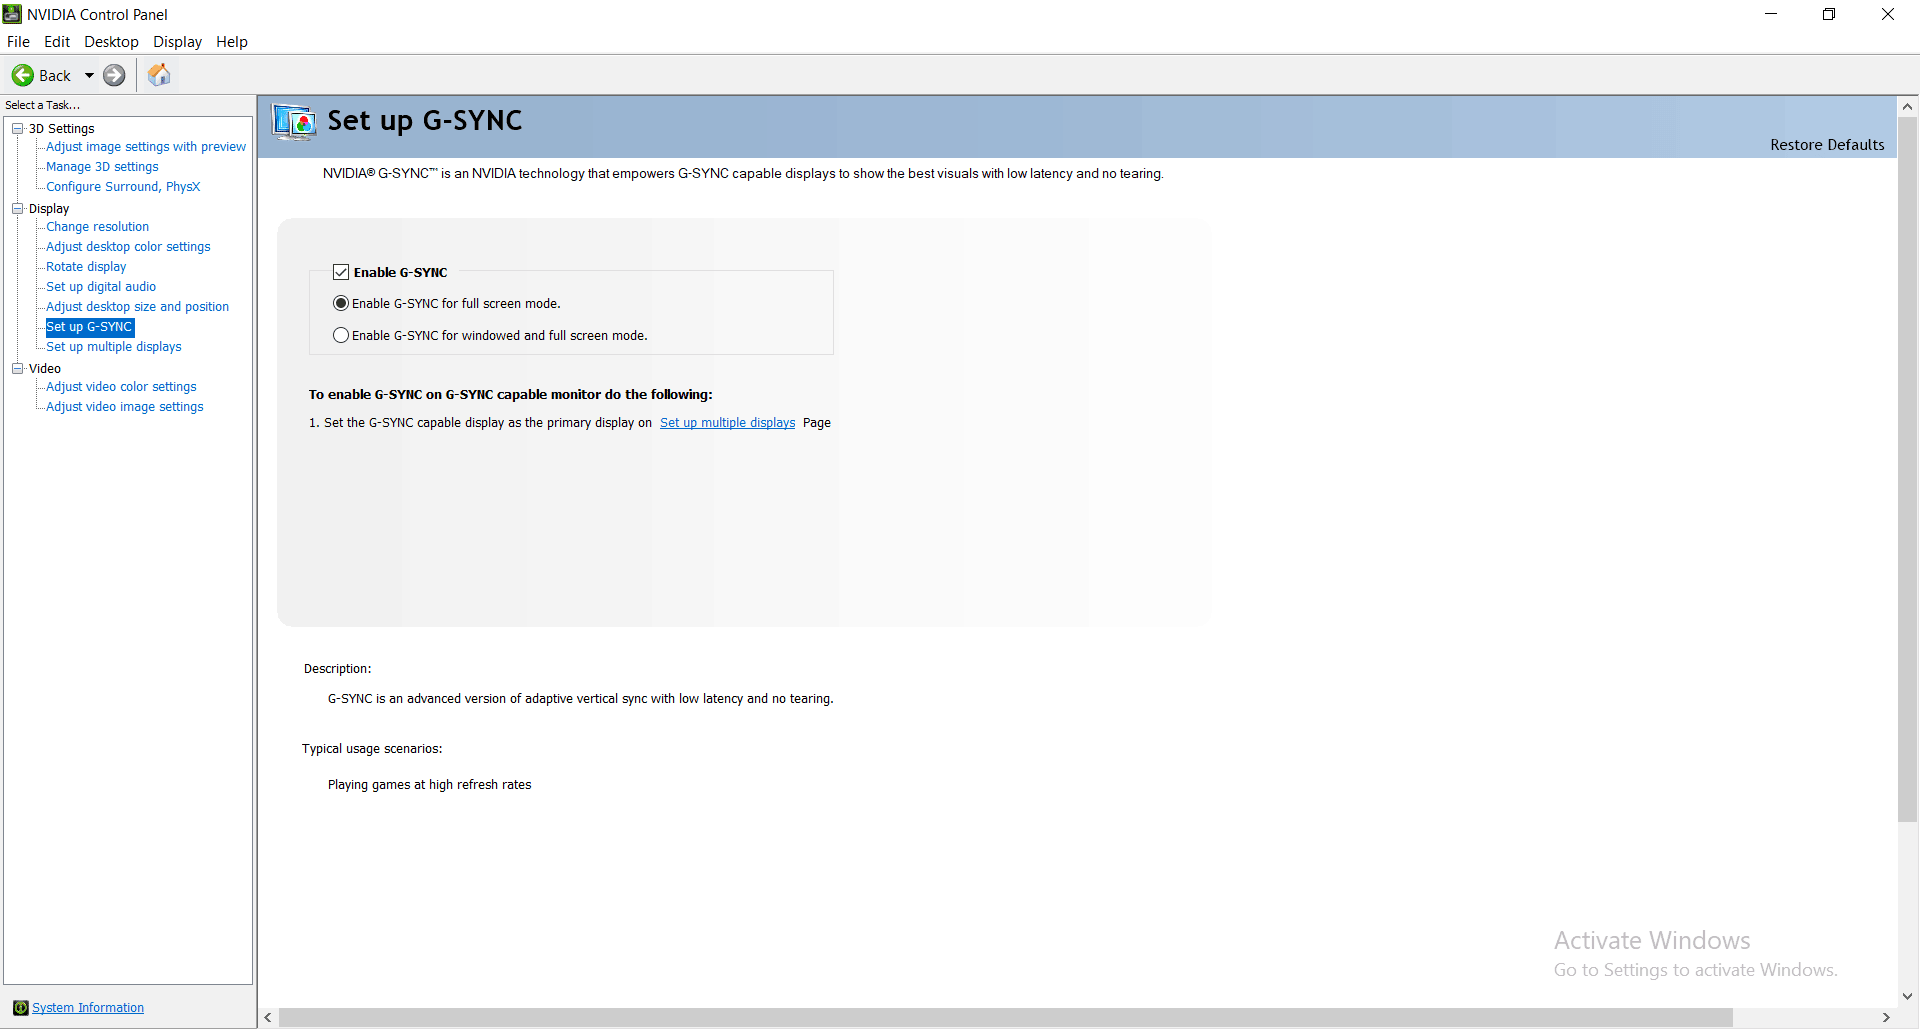Click the NVIDIA Control Panel title icon
Viewport: 1920px width, 1030px height.
pos(12,14)
